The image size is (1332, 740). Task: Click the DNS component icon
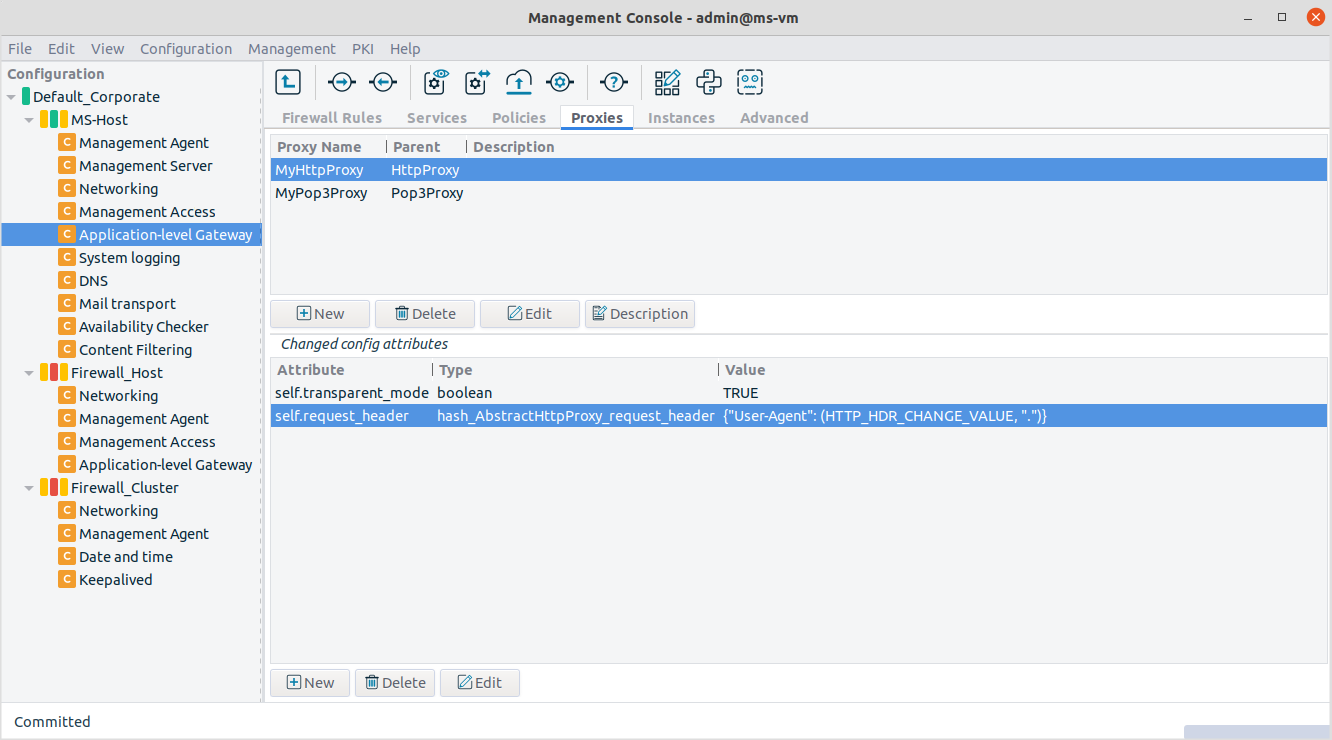pyautogui.click(x=67, y=281)
